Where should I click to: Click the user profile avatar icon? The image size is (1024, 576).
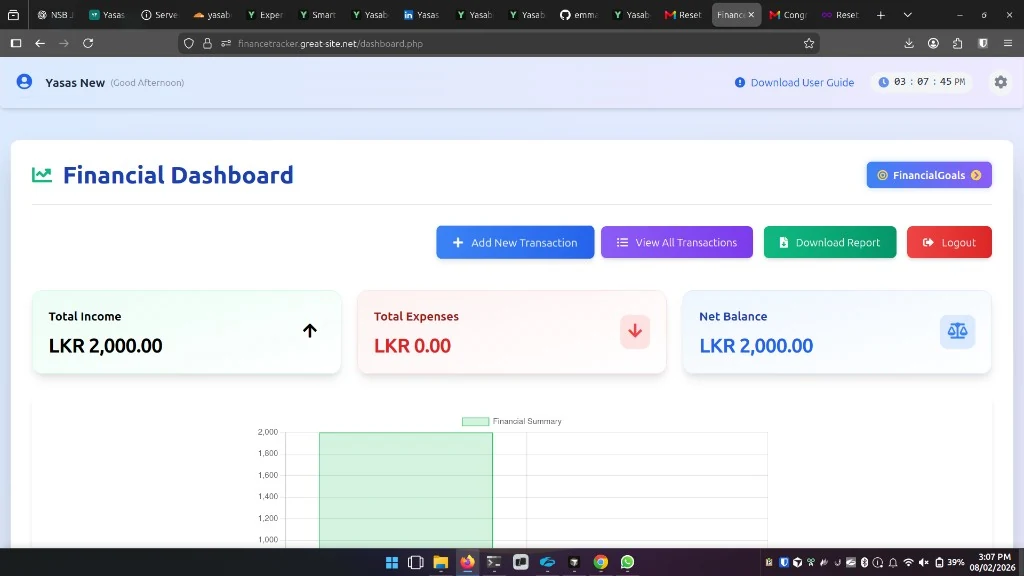[x=24, y=82]
